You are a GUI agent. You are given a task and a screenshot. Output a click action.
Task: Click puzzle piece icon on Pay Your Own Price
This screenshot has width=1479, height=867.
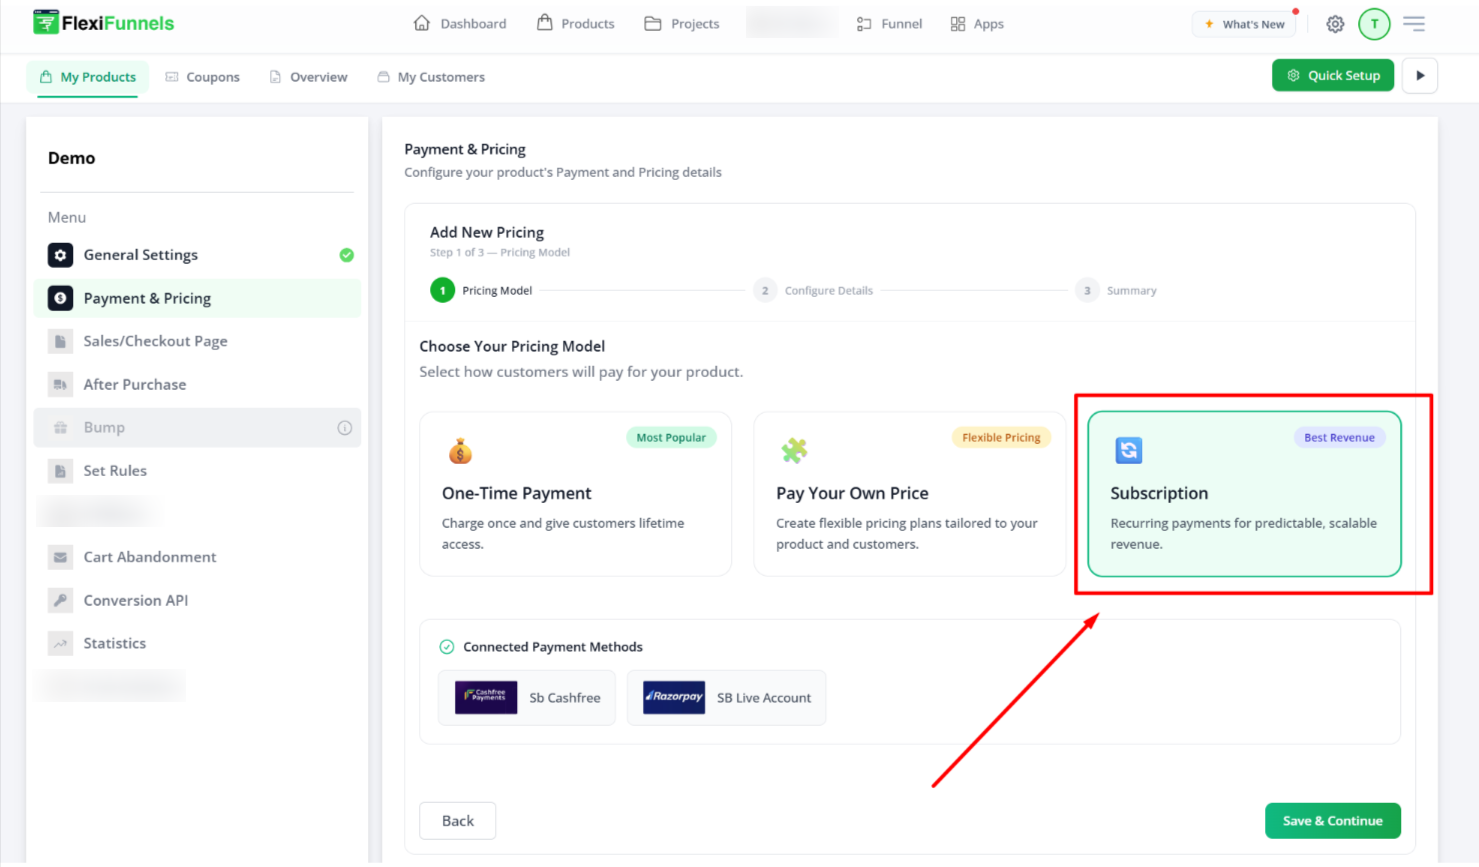click(794, 451)
